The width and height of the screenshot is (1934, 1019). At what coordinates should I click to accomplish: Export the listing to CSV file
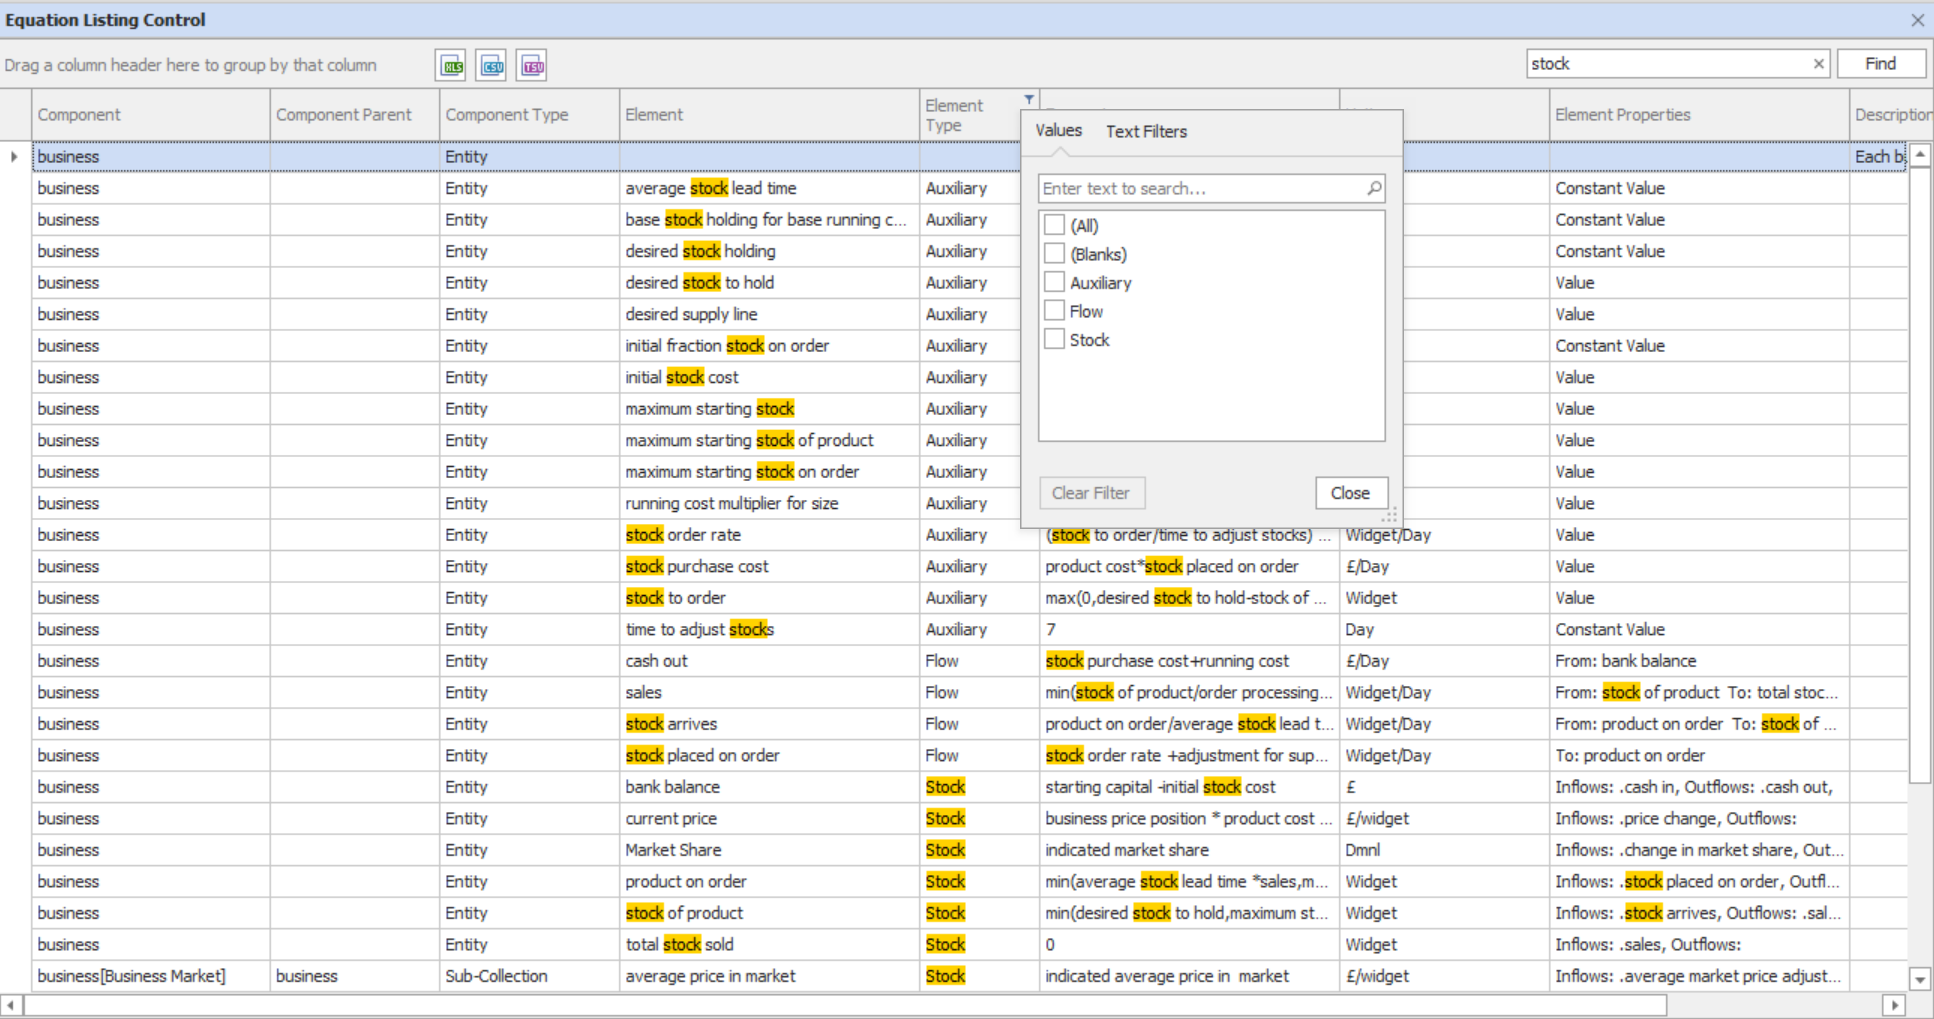[491, 66]
